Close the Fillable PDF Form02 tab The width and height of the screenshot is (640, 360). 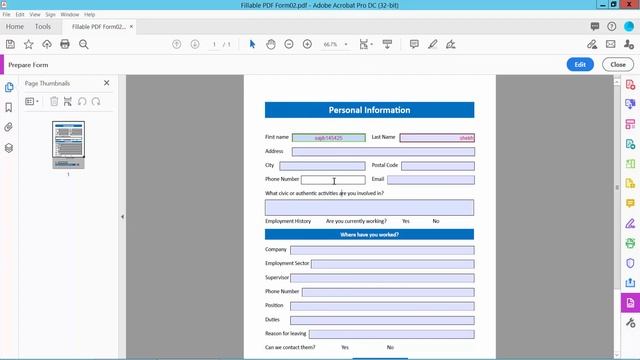[131, 27]
